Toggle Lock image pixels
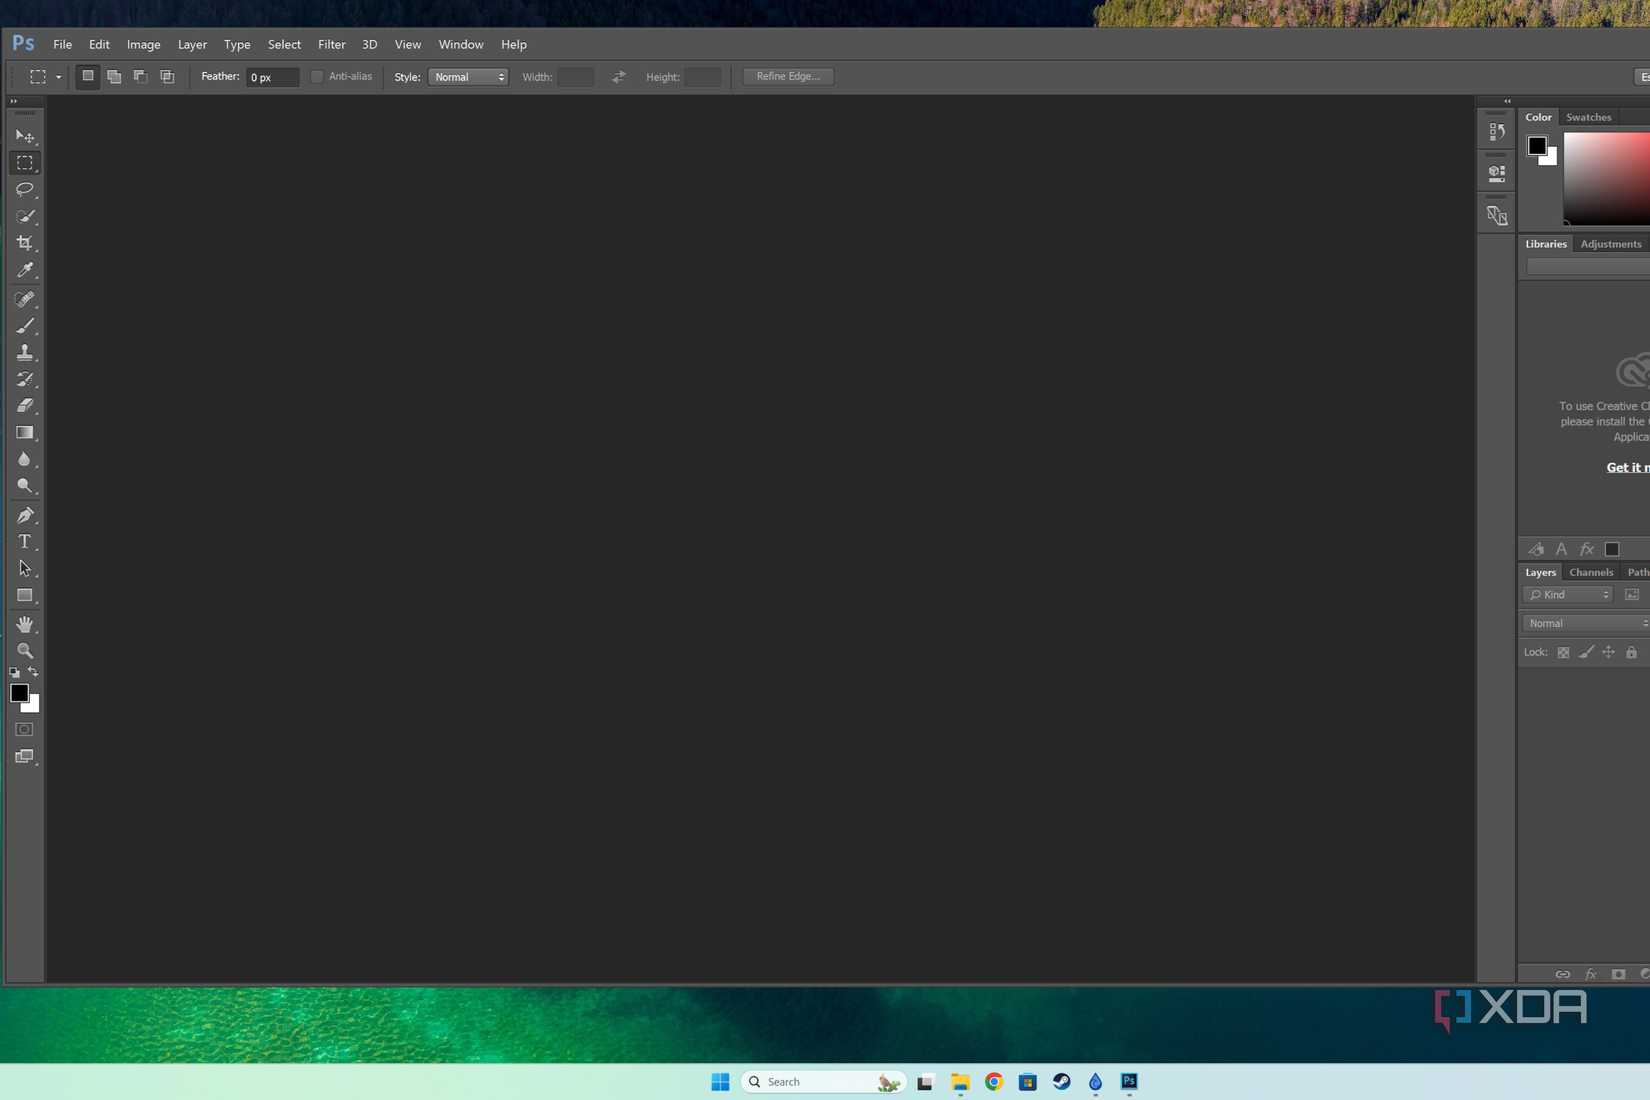The height and width of the screenshot is (1100, 1650). pyautogui.click(x=1586, y=653)
